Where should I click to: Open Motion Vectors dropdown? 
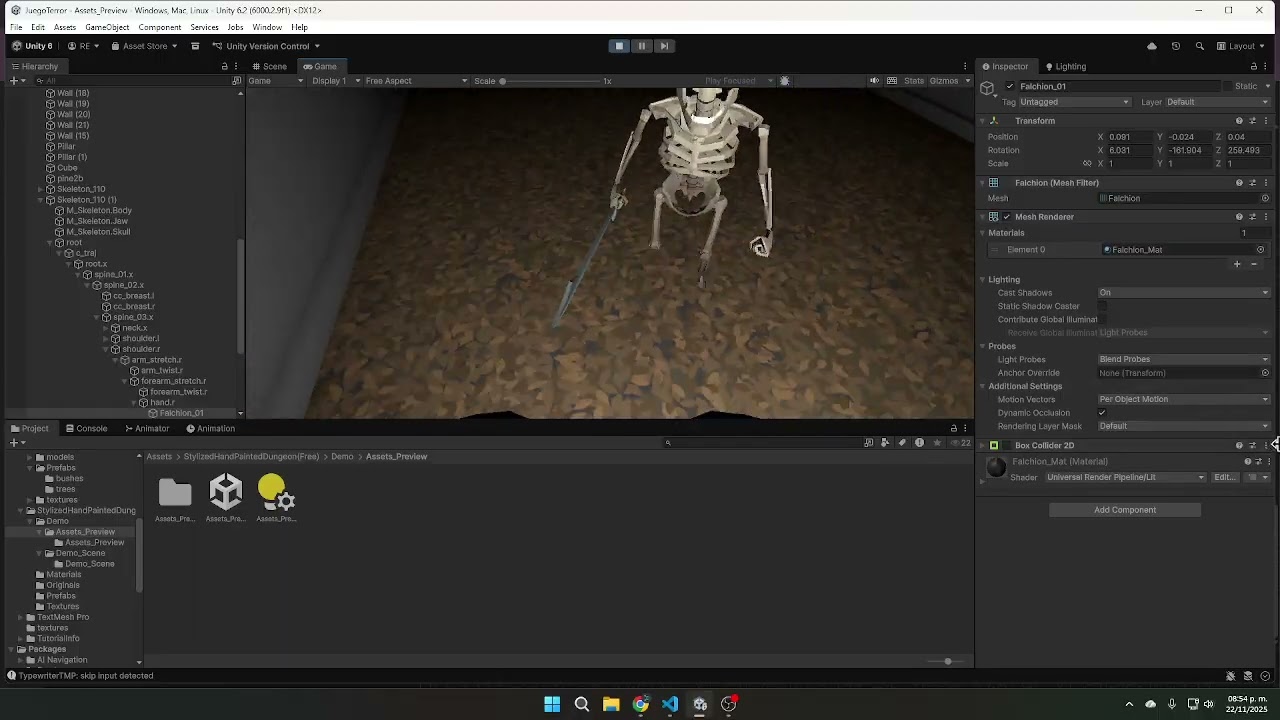point(1184,400)
